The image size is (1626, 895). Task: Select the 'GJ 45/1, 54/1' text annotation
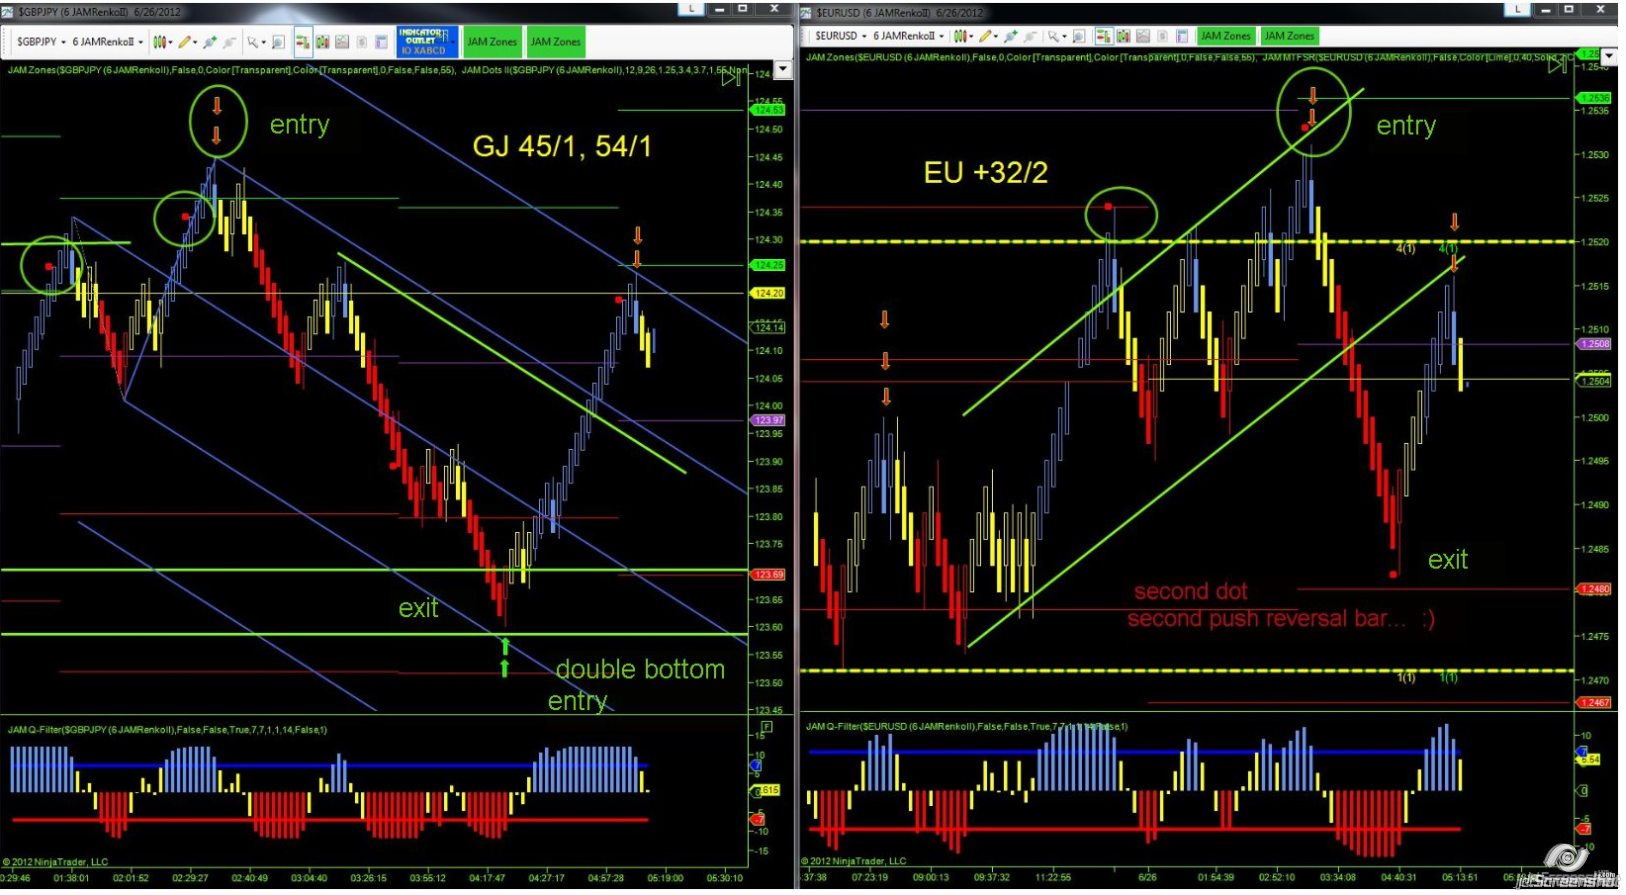click(x=561, y=147)
